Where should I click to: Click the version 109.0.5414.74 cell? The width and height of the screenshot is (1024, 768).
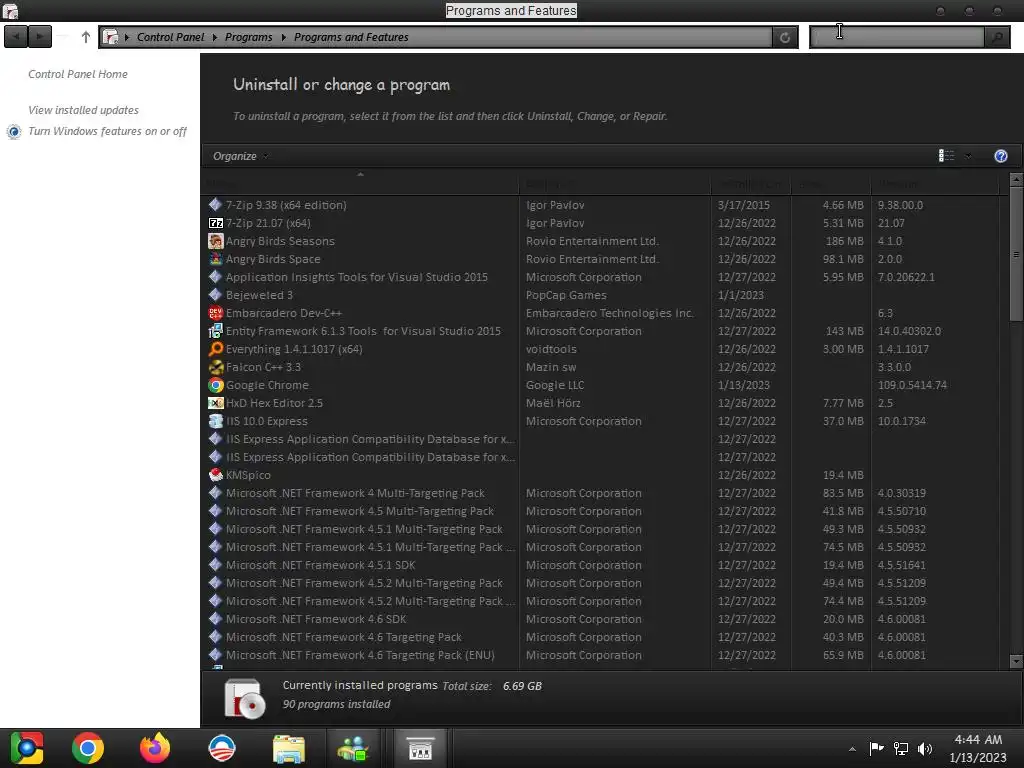(x=912, y=385)
